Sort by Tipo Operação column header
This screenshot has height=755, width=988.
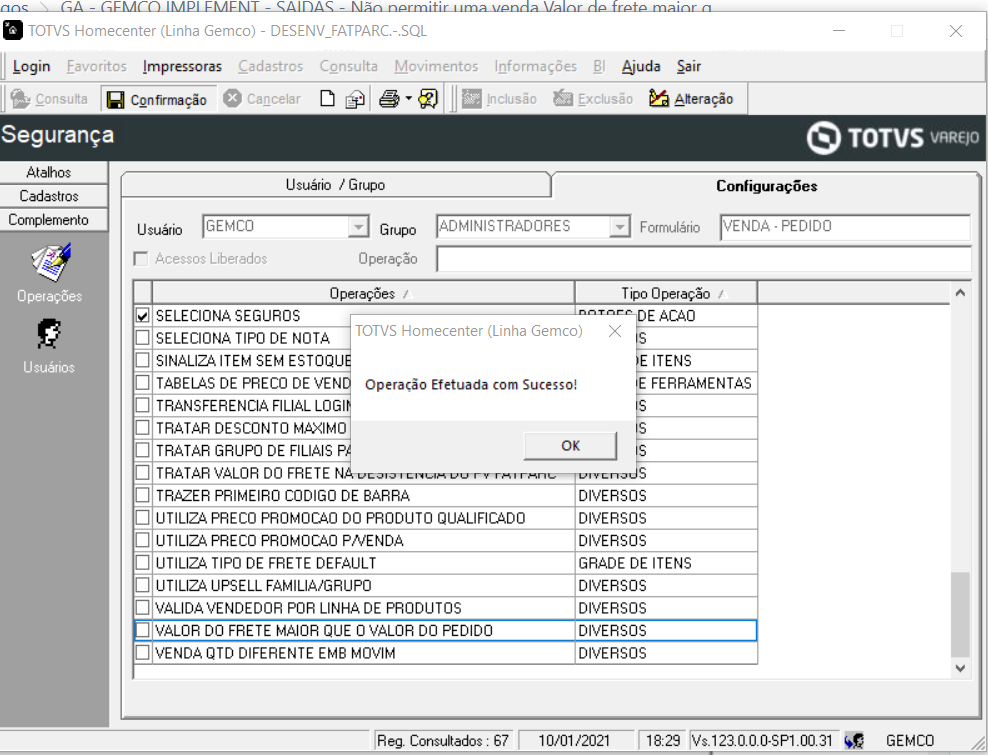click(665, 294)
